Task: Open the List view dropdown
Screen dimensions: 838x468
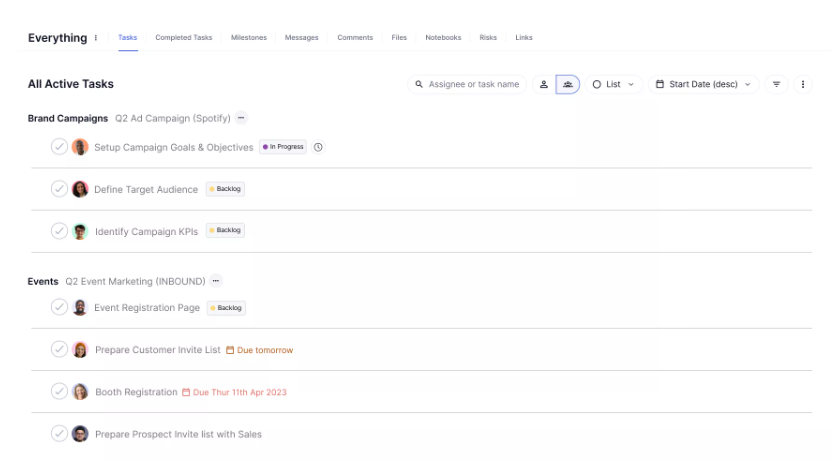Action: click(613, 85)
